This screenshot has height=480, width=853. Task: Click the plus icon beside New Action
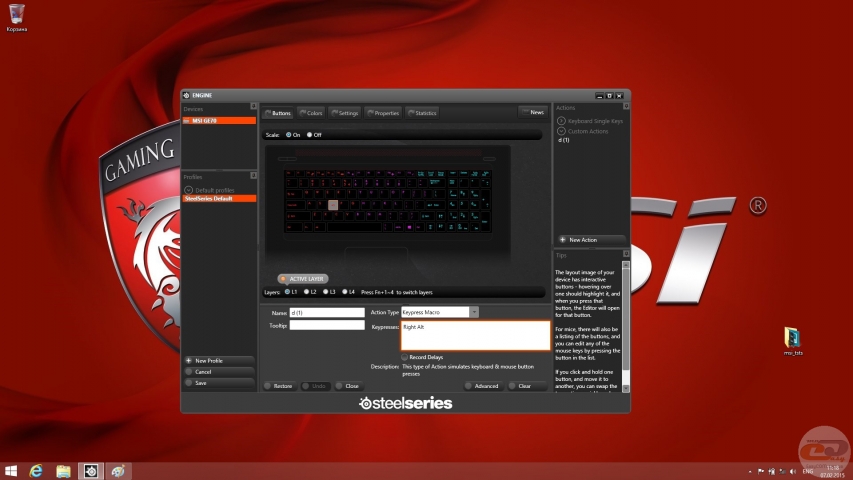[563, 239]
